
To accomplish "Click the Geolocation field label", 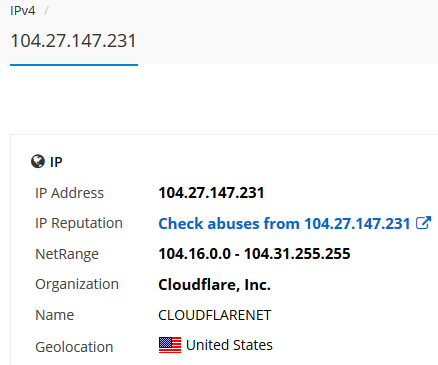I will (74, 347).
